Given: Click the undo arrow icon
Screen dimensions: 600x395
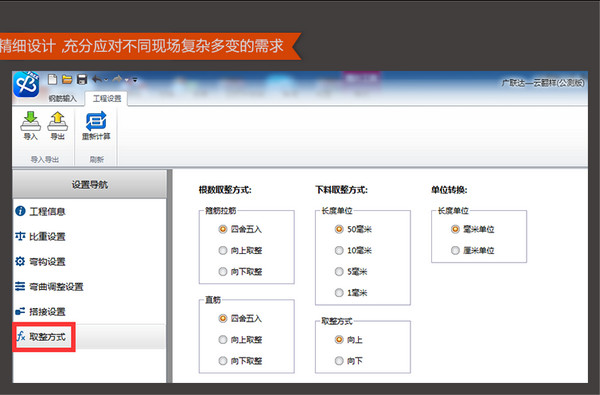Looking at the screenshot, I should (x=97, y=79).
